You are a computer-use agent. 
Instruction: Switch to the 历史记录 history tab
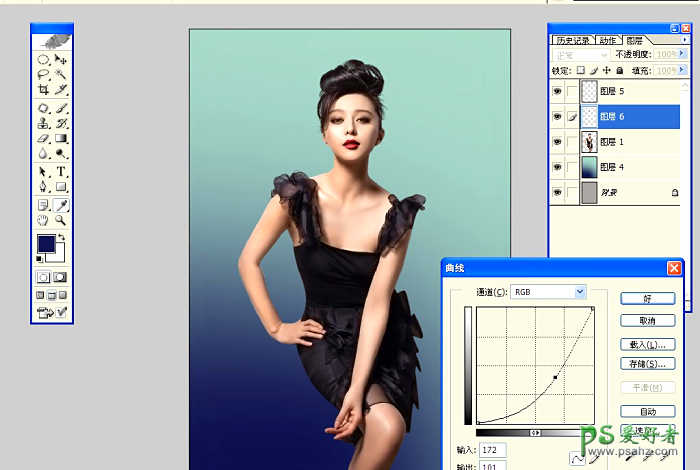point(573,39)
